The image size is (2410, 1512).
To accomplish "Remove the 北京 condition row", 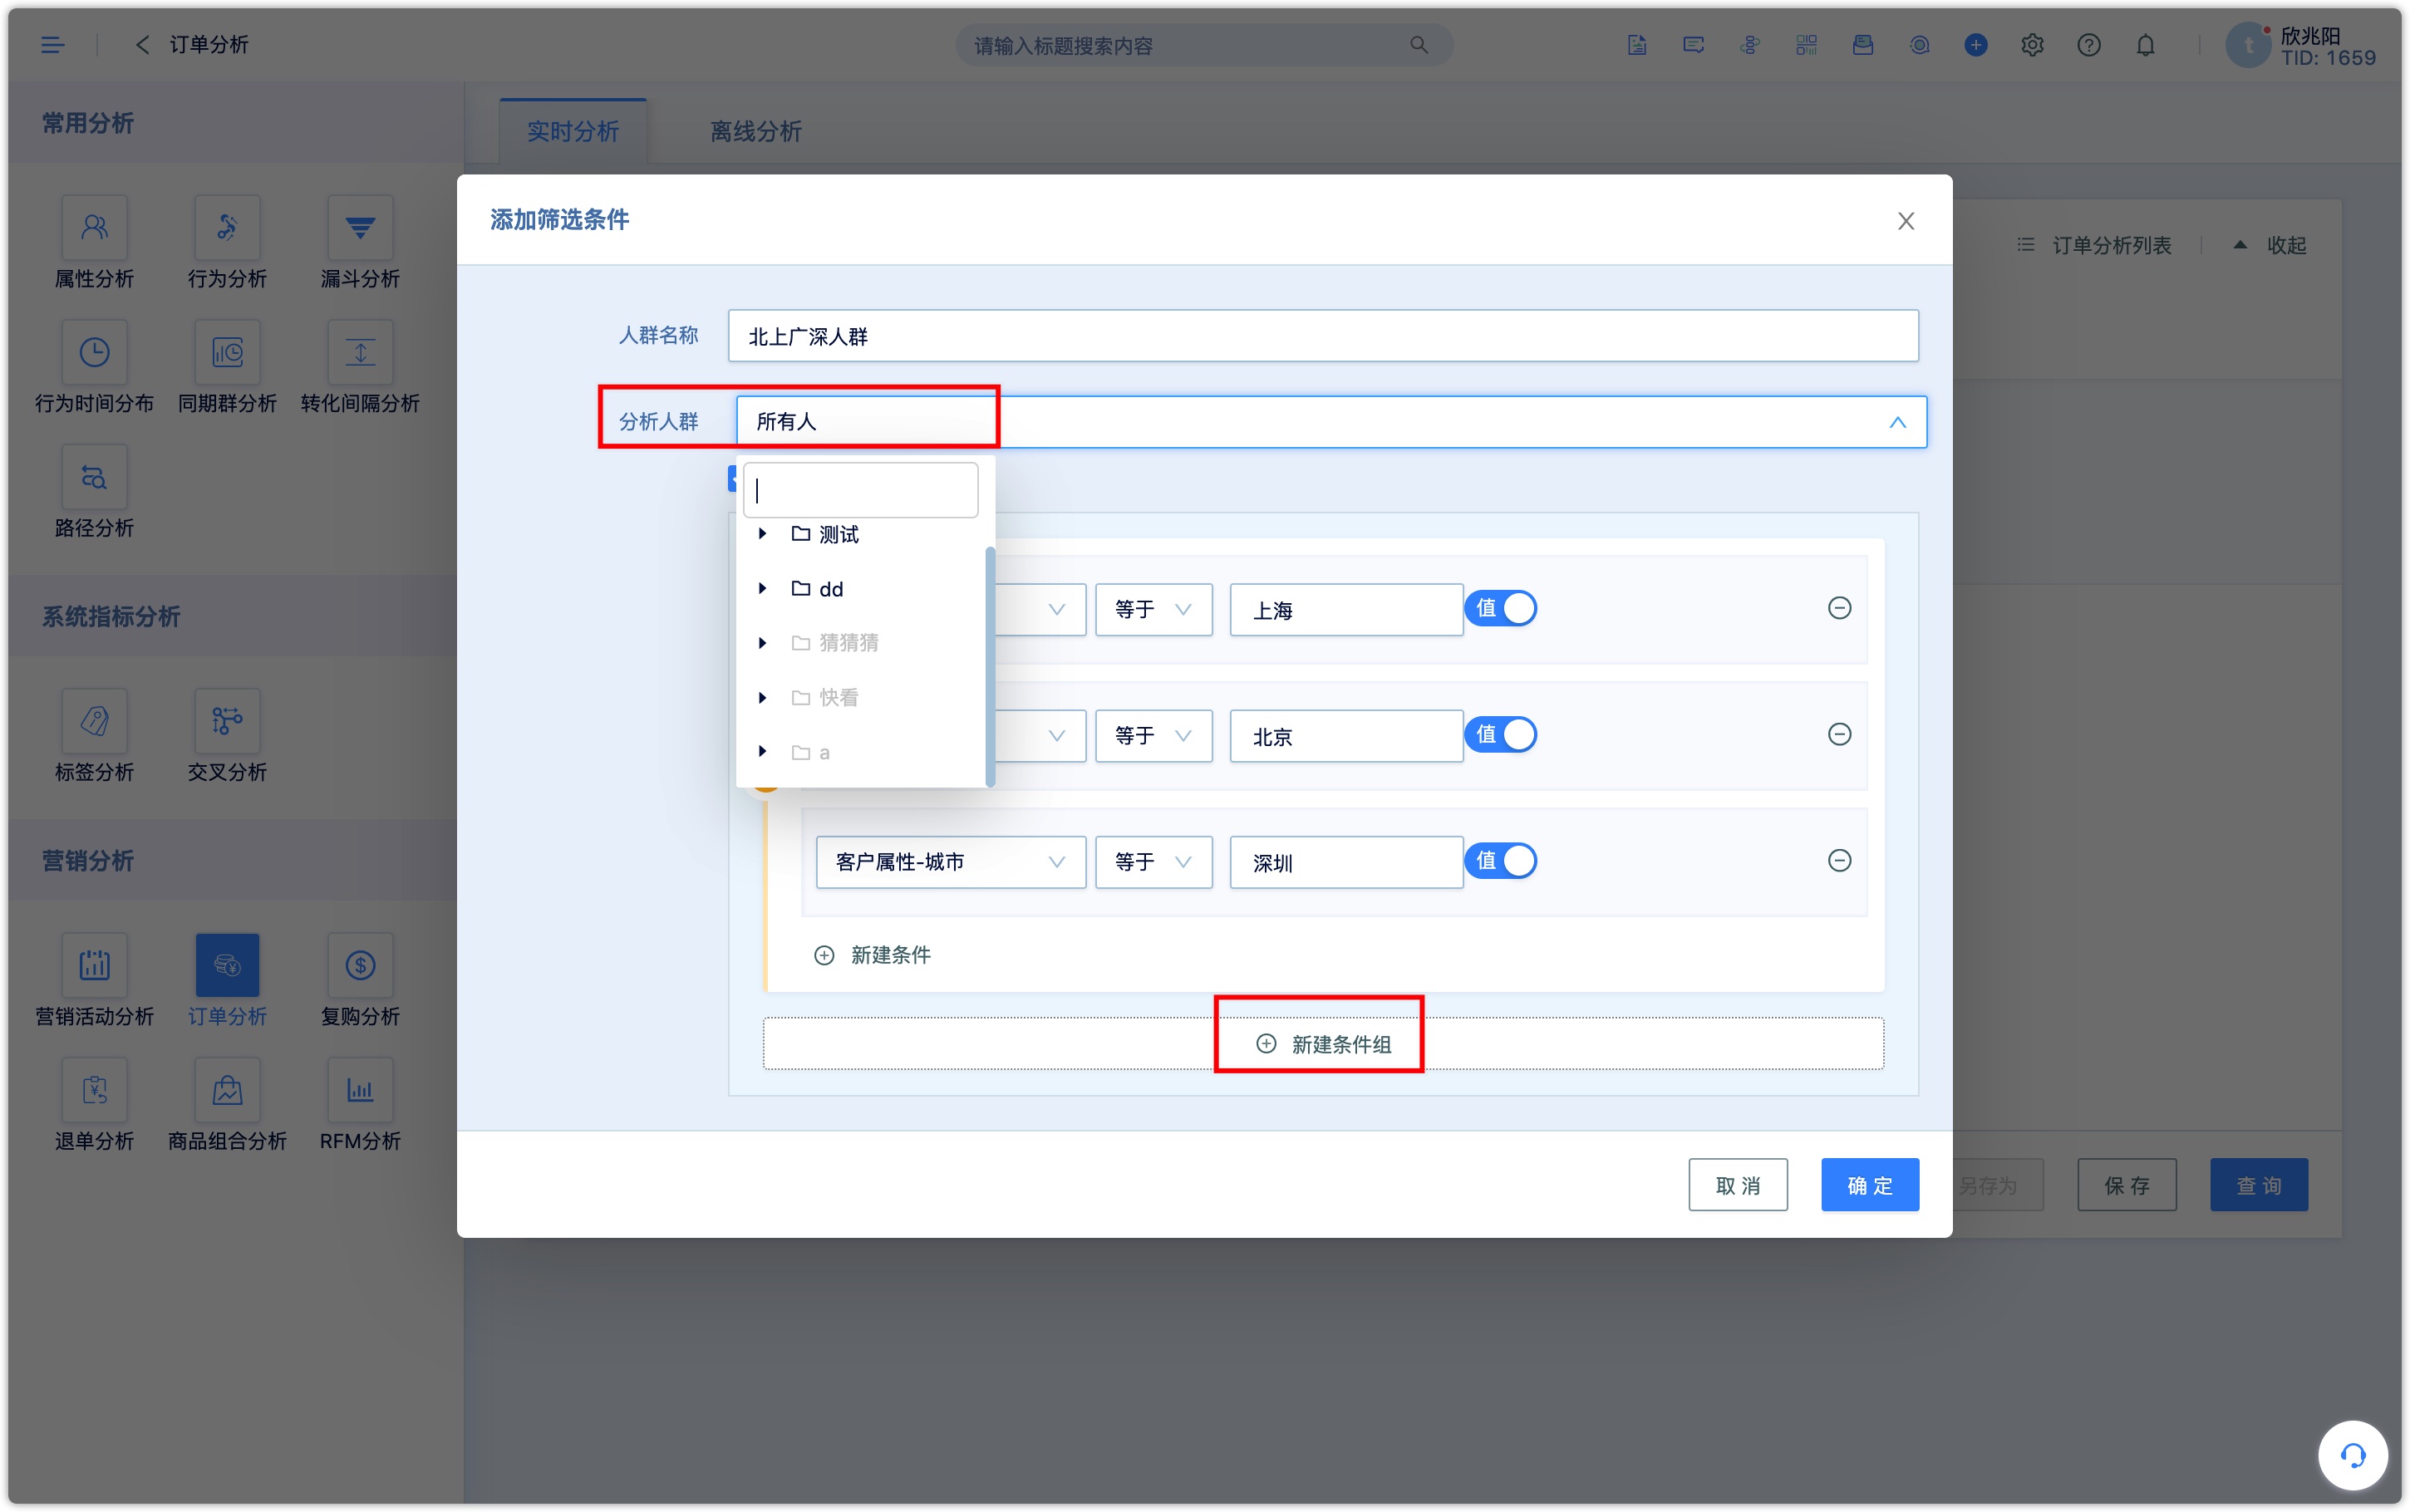I will 1838,735.
